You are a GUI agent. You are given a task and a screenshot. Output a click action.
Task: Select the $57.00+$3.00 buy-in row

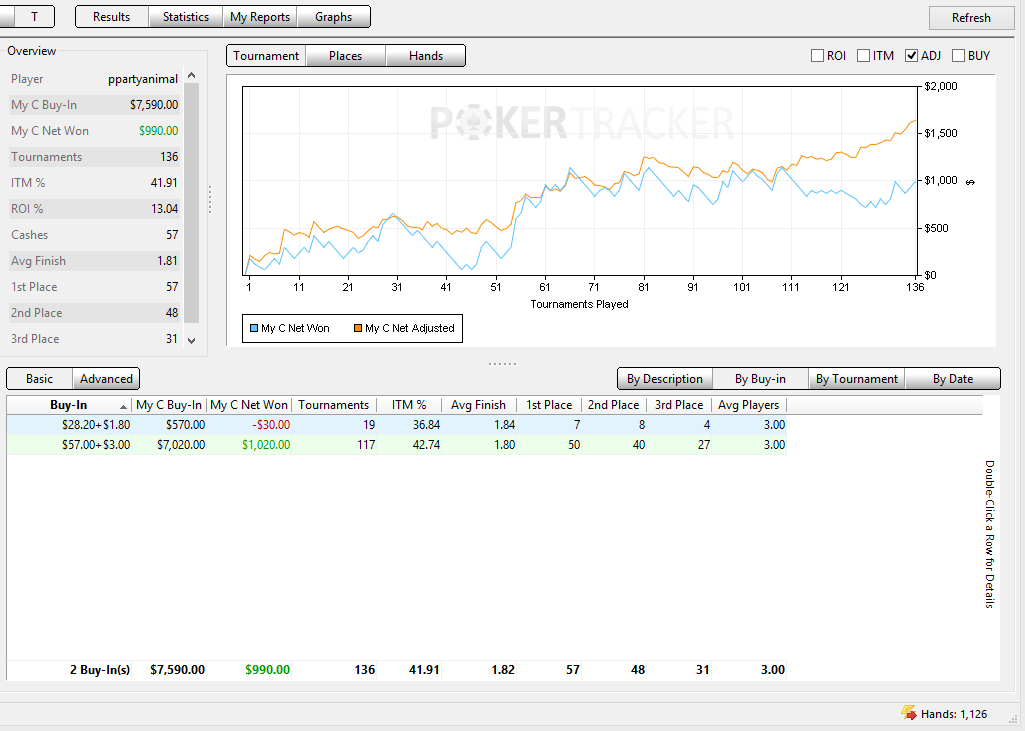(396, 445)
